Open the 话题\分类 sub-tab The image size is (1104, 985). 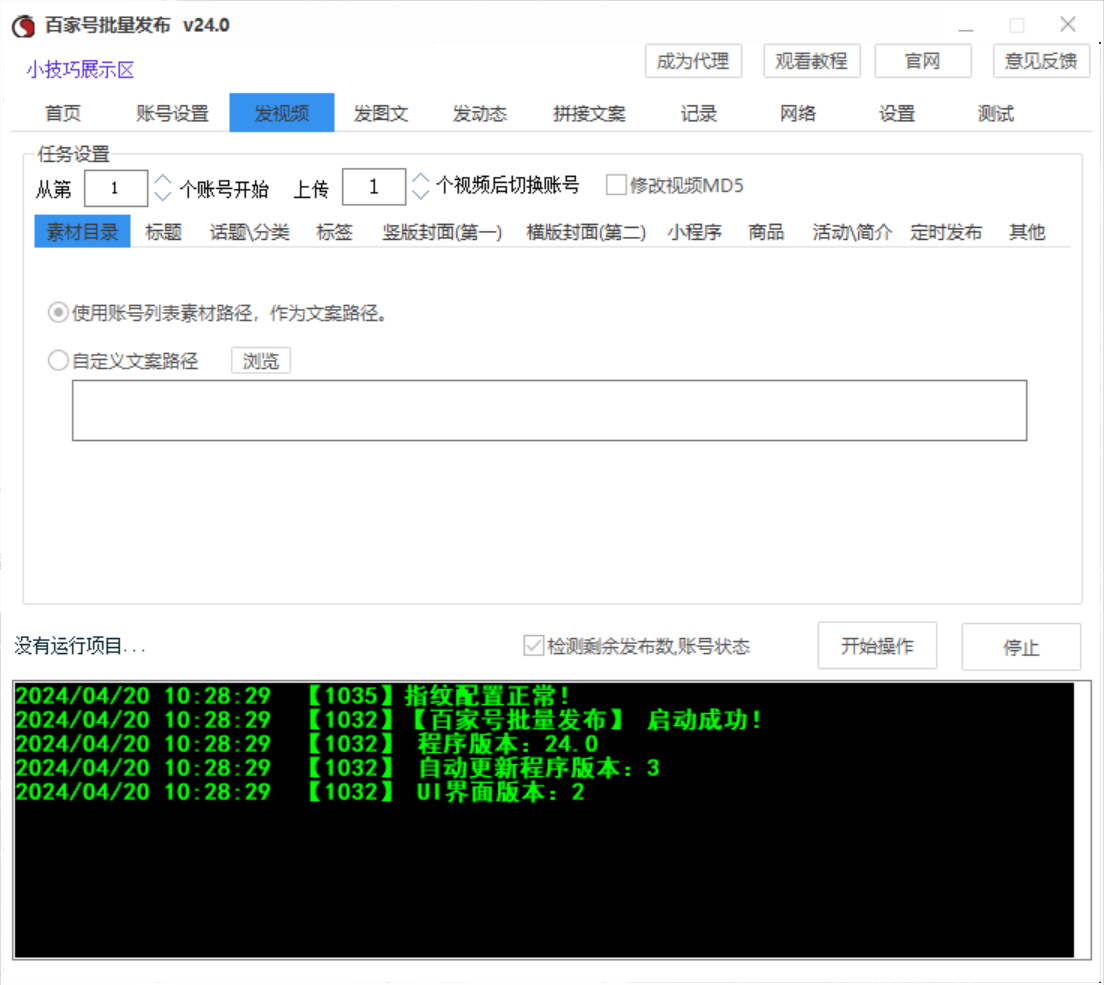(x=249, y=232)
